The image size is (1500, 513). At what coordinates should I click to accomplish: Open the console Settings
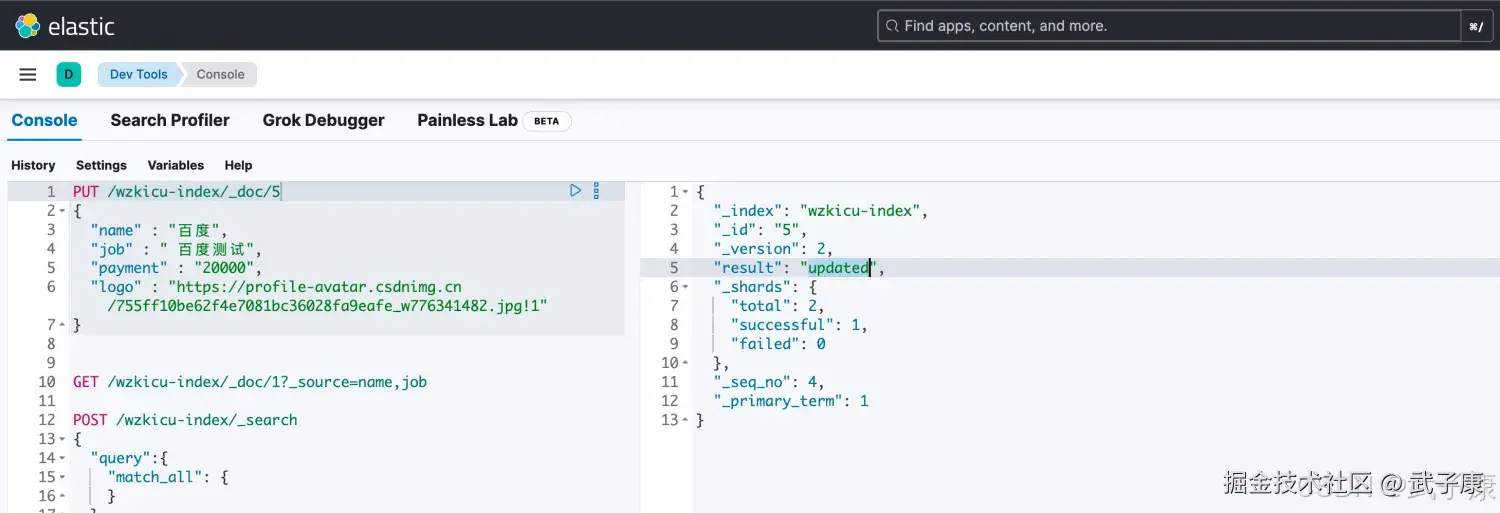point(101,165)
